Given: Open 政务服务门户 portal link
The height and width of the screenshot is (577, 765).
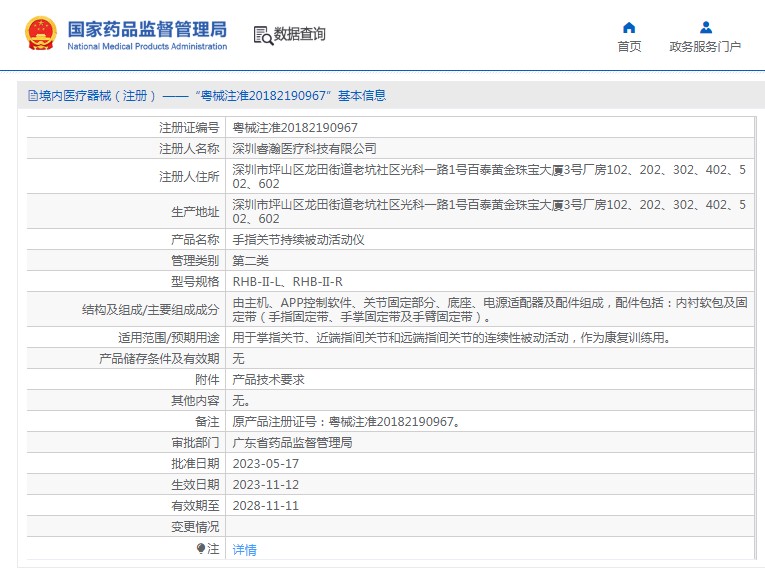Looking at the screenshot, I should tap(705, 46).
